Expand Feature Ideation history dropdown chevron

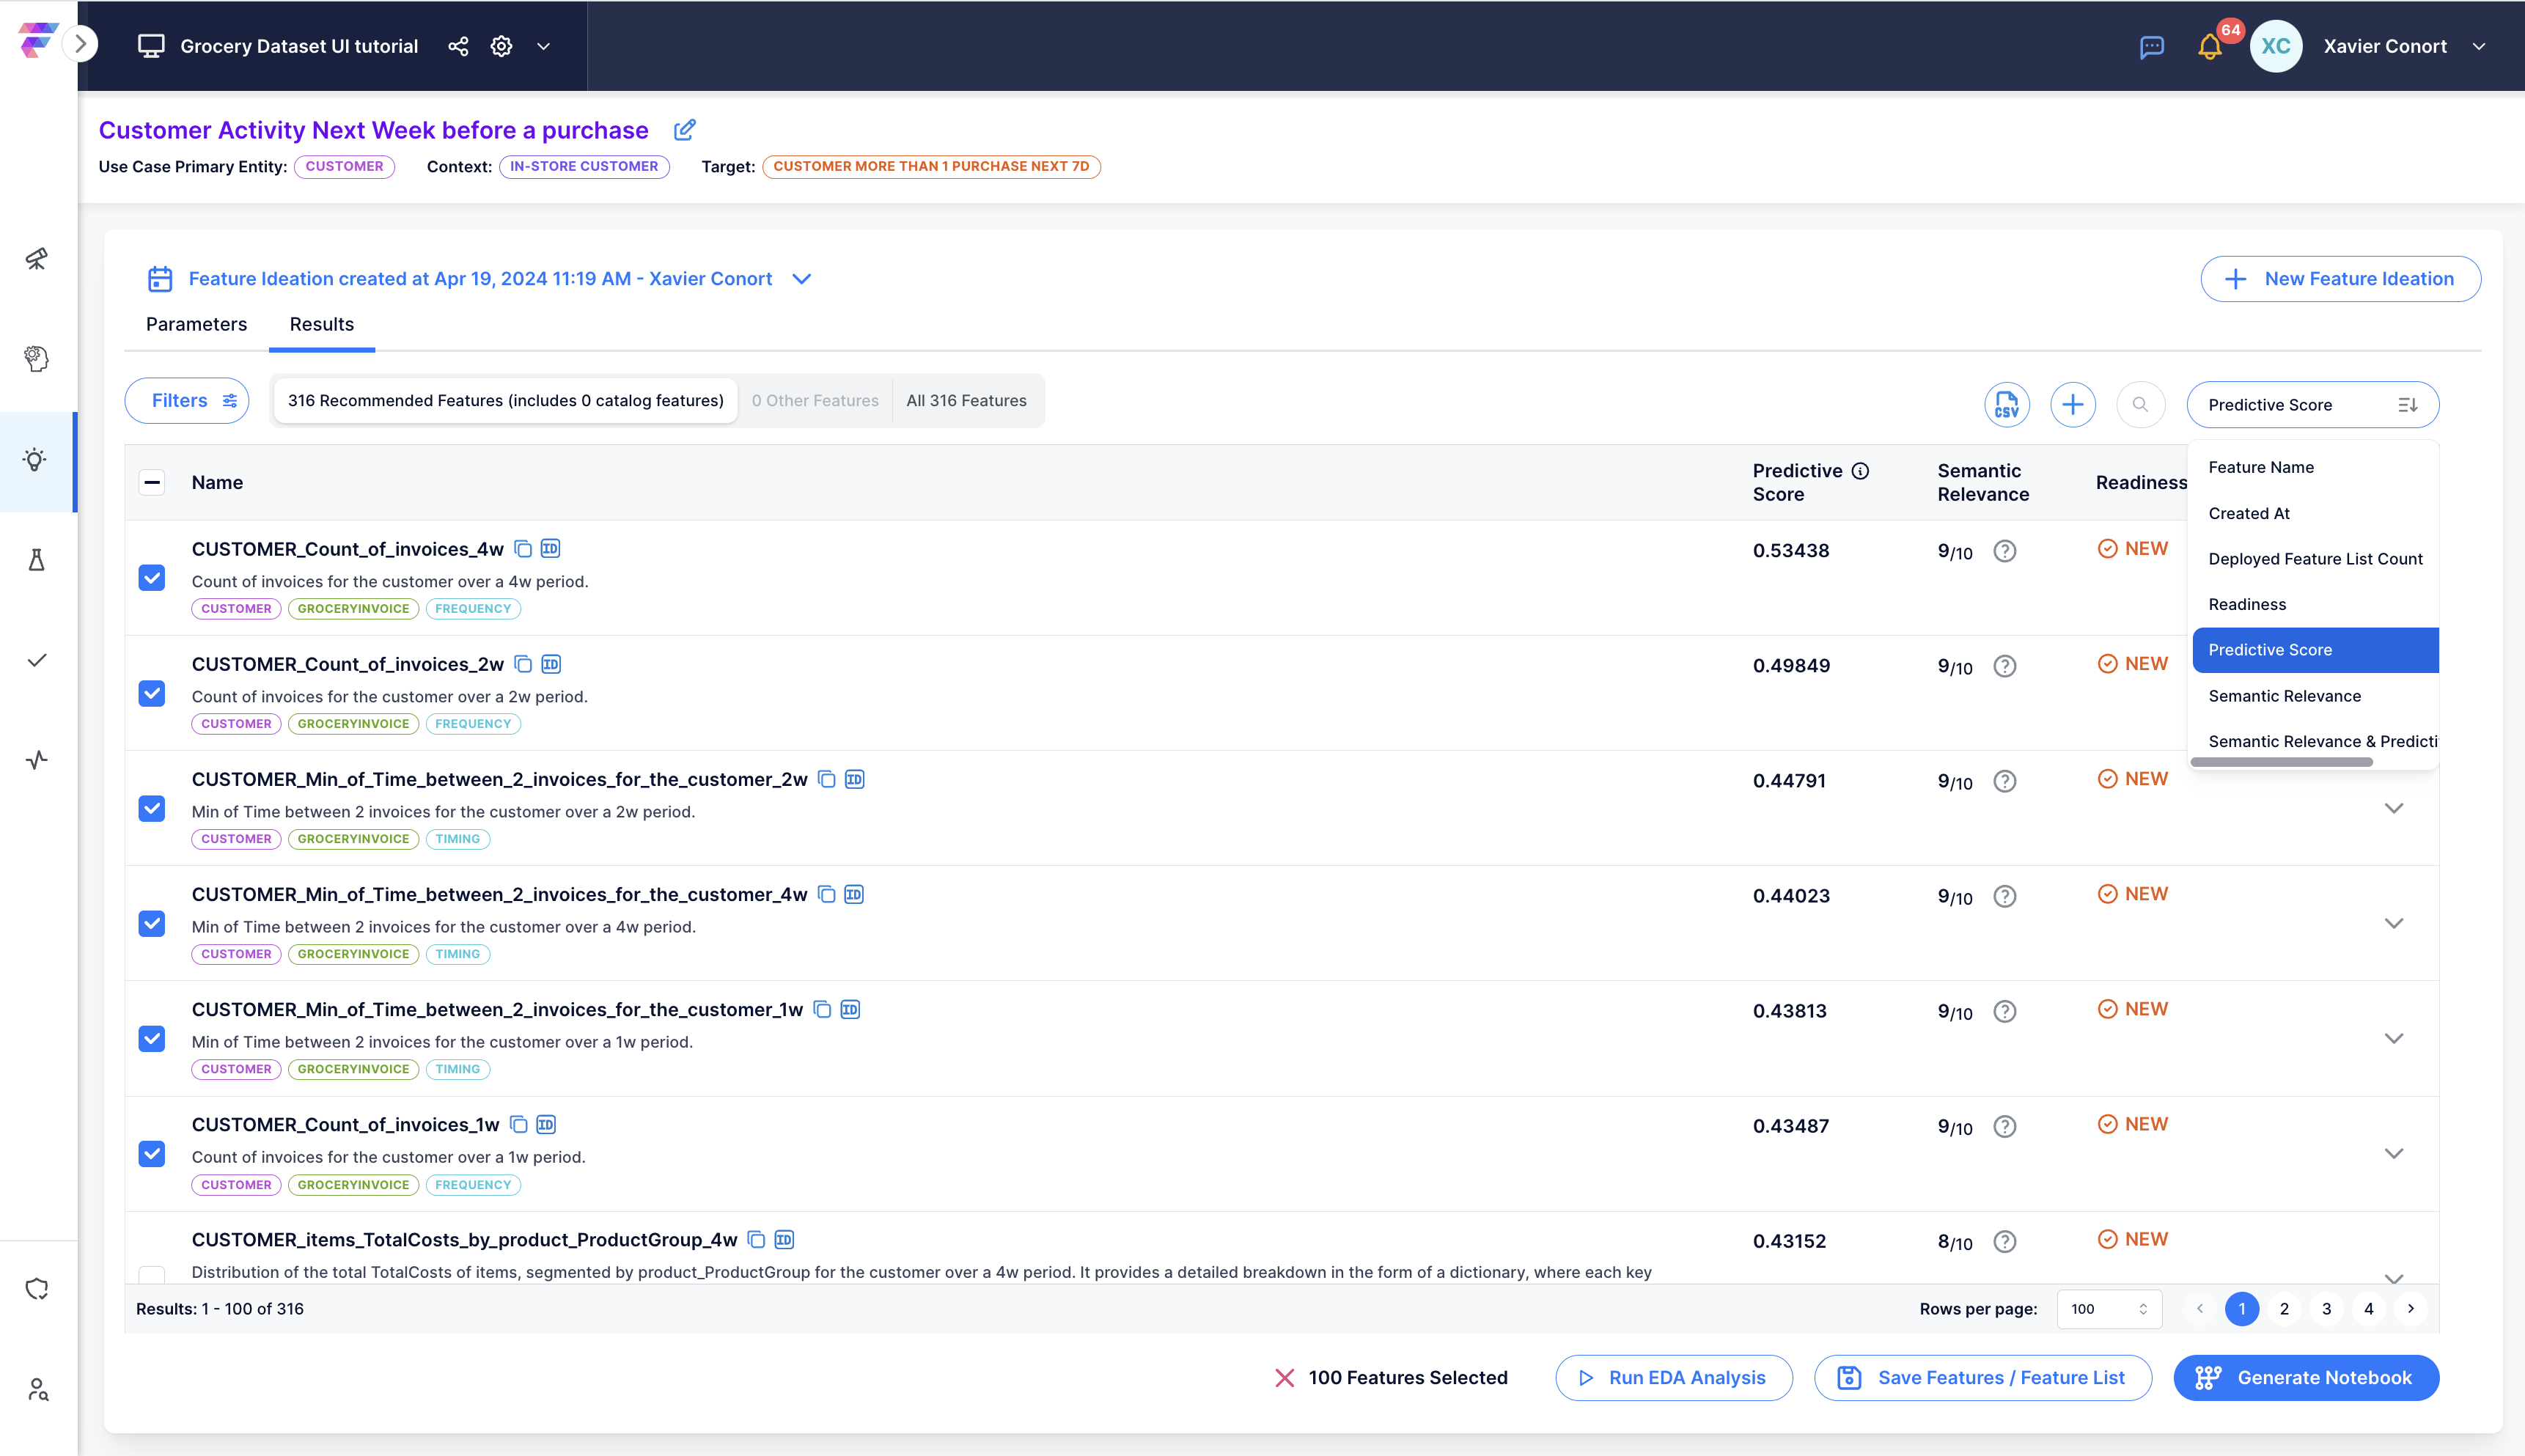pyautogui.click(x=802, y=279)
